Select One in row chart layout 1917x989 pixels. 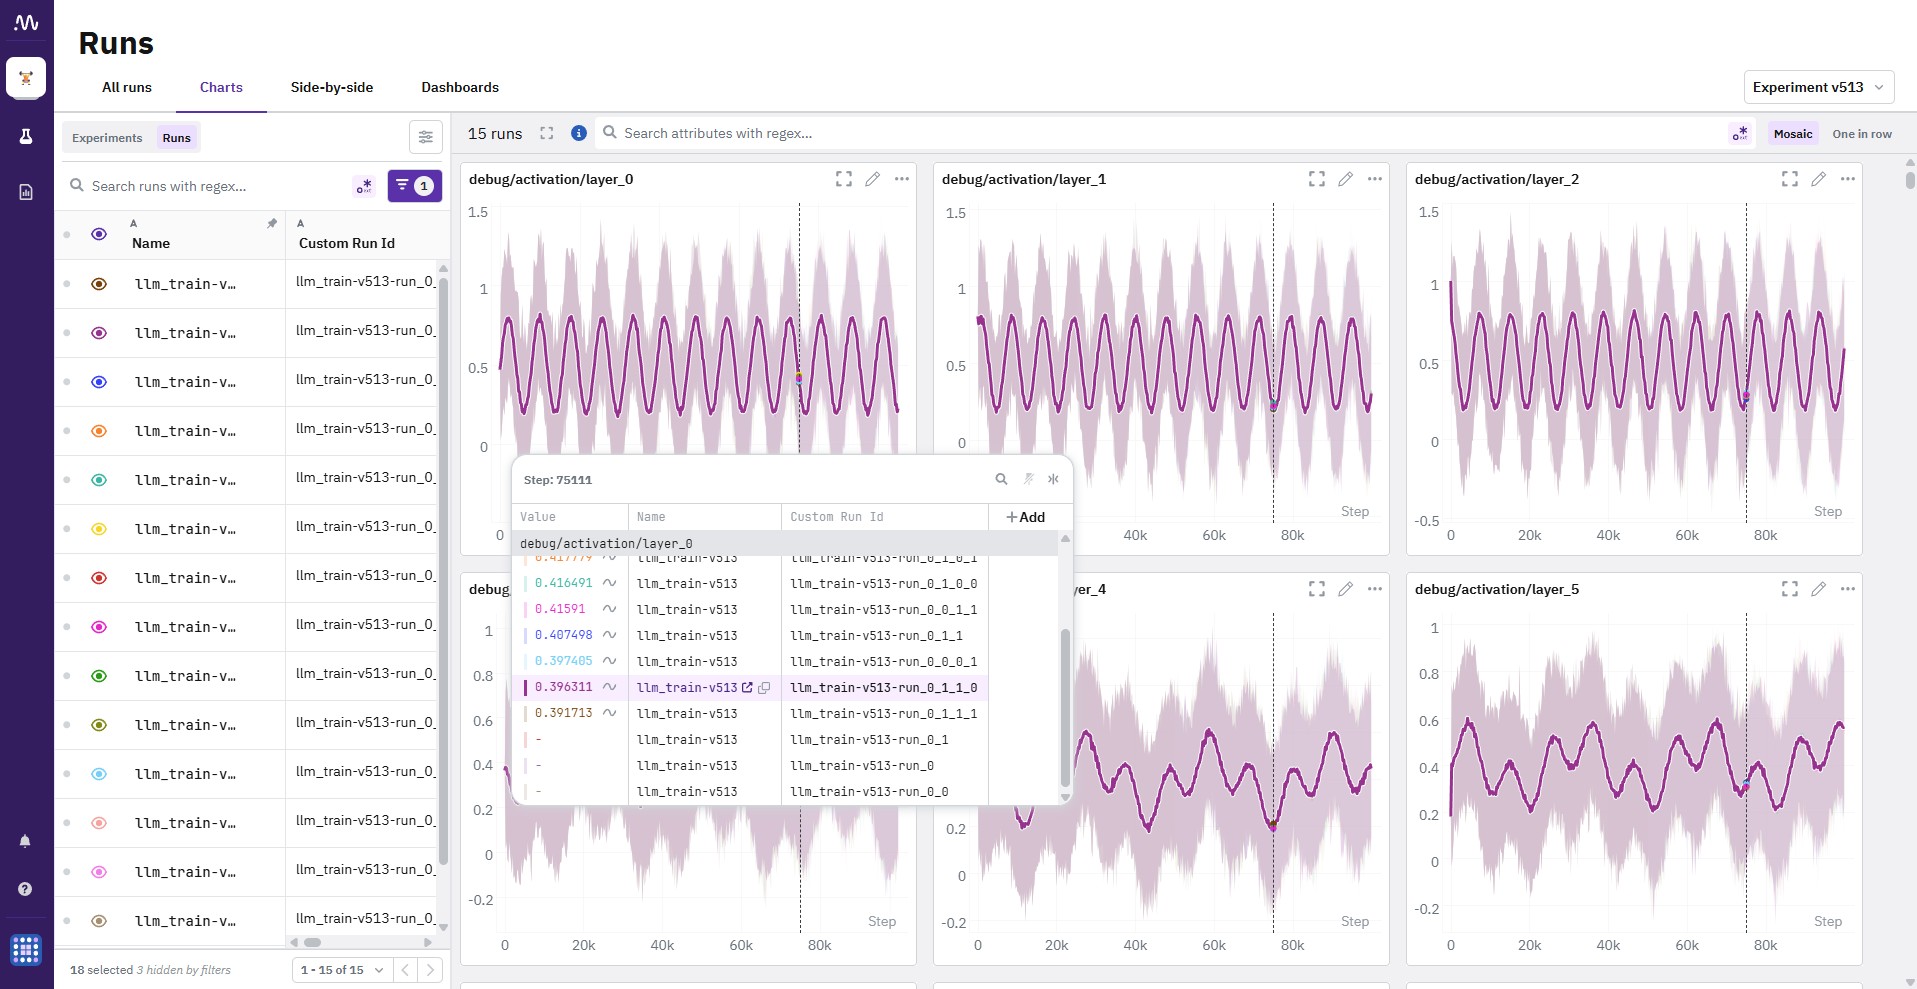coord(1862,134)
